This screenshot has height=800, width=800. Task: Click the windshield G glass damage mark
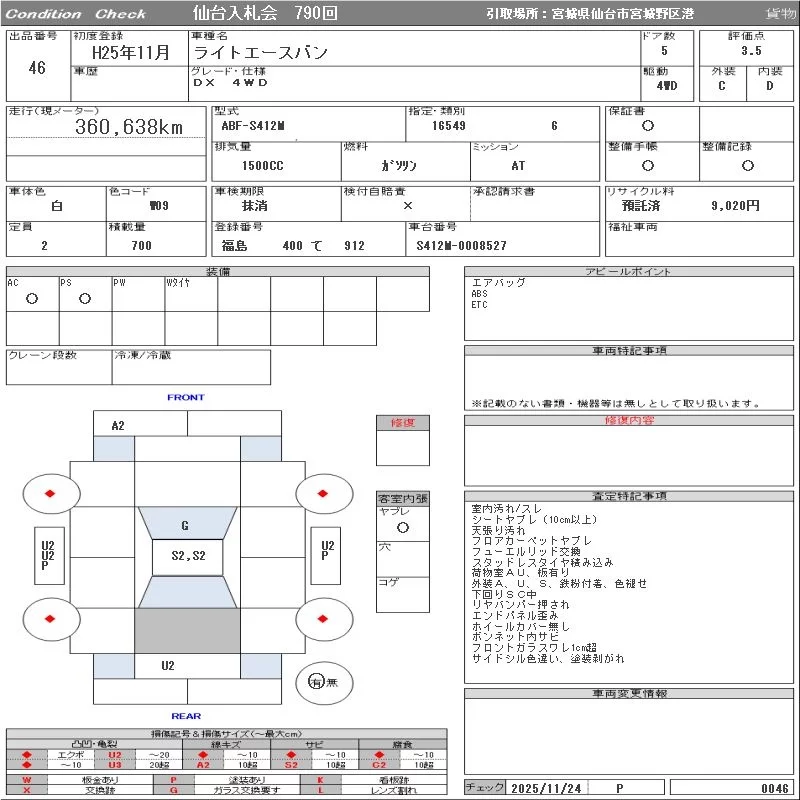click(185, 526)
